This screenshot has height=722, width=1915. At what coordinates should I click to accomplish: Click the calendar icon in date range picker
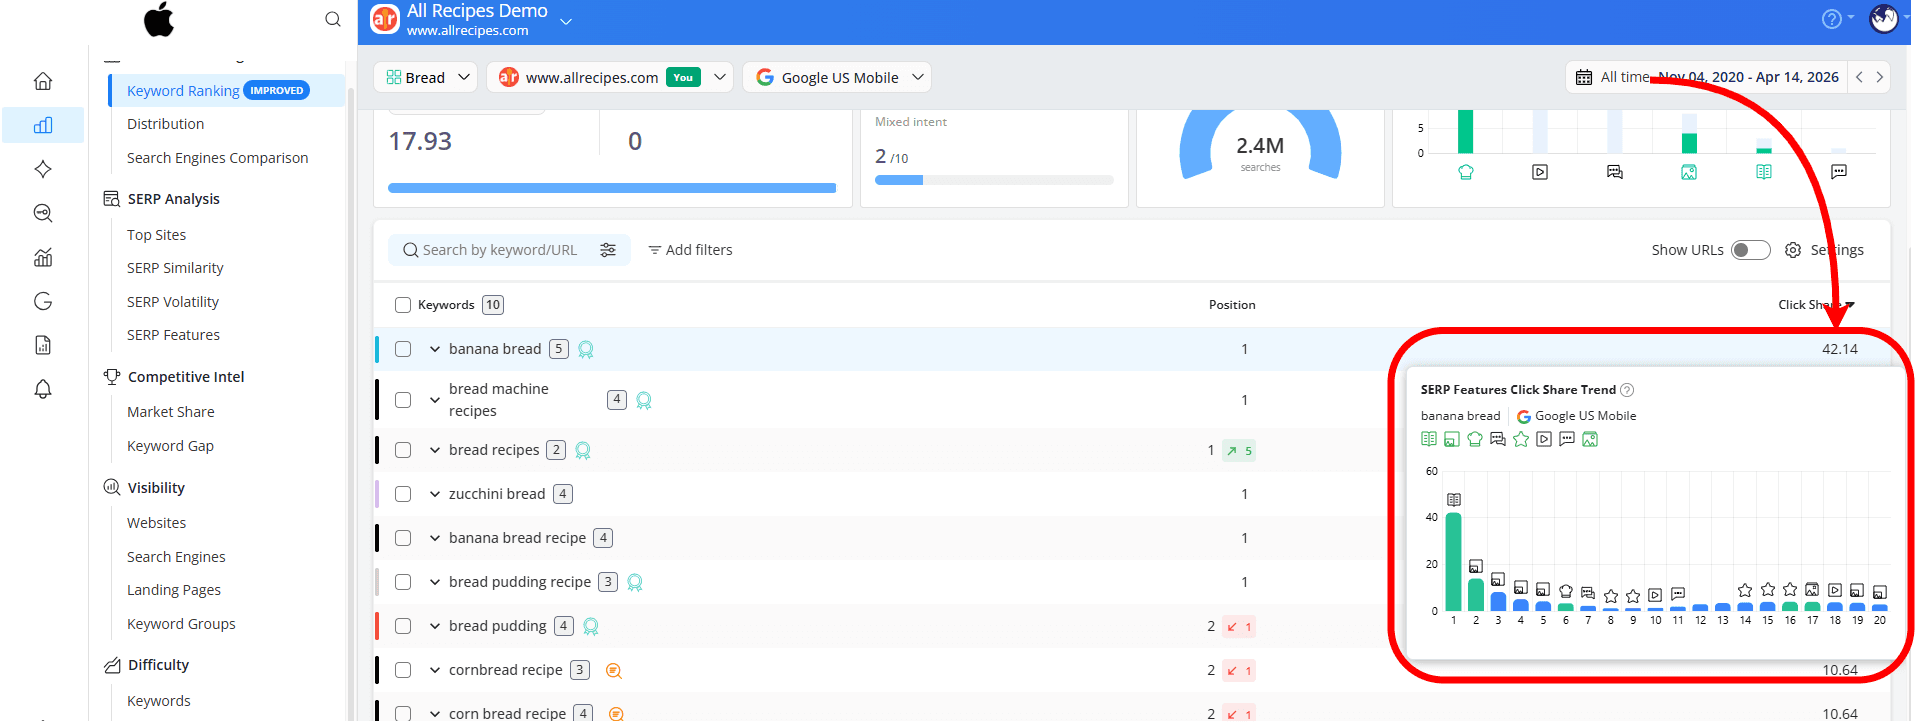1584,77
